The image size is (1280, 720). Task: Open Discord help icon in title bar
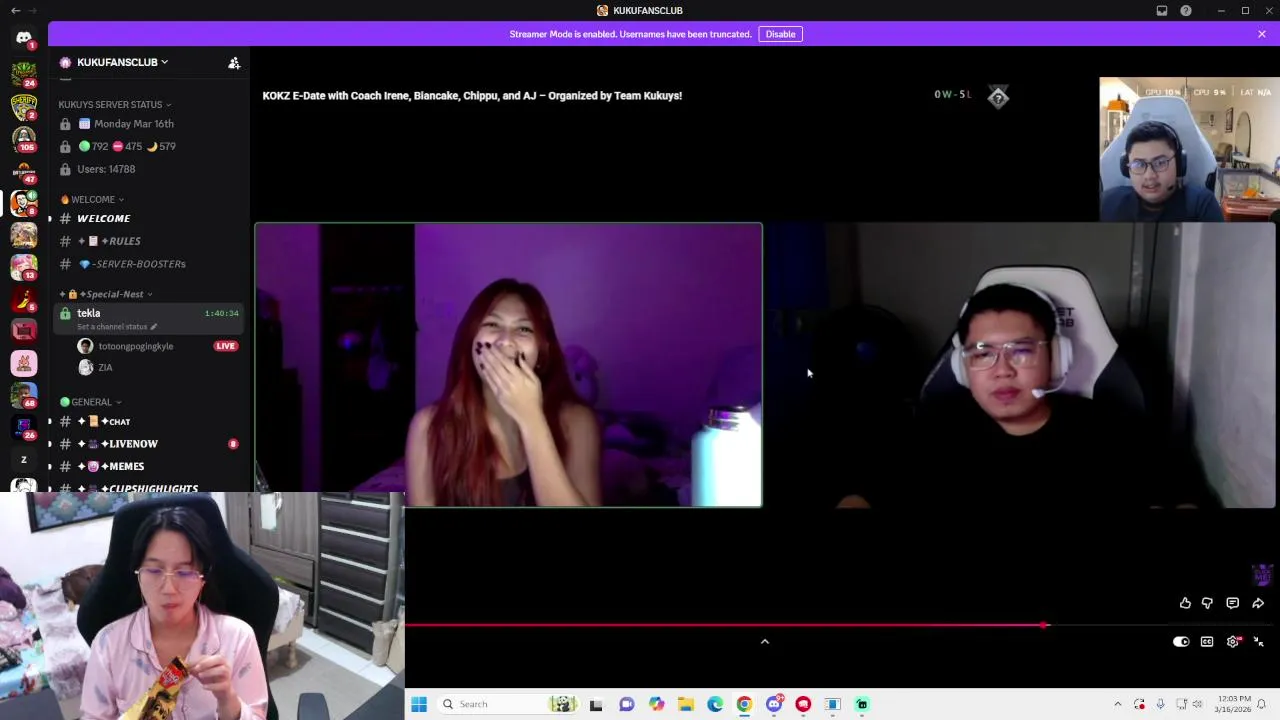pyautogui.click(x=1186, y=10)
